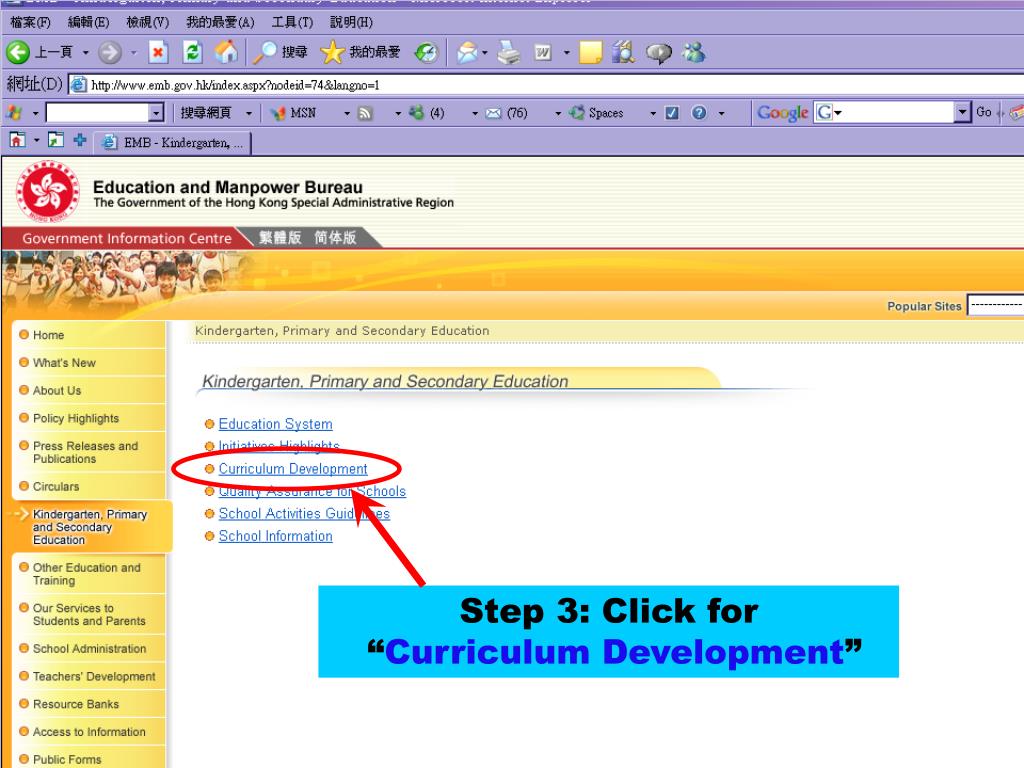Click the address bar URL field
The height and width of the screenshot is (768, 1024).
coord(545,85)
